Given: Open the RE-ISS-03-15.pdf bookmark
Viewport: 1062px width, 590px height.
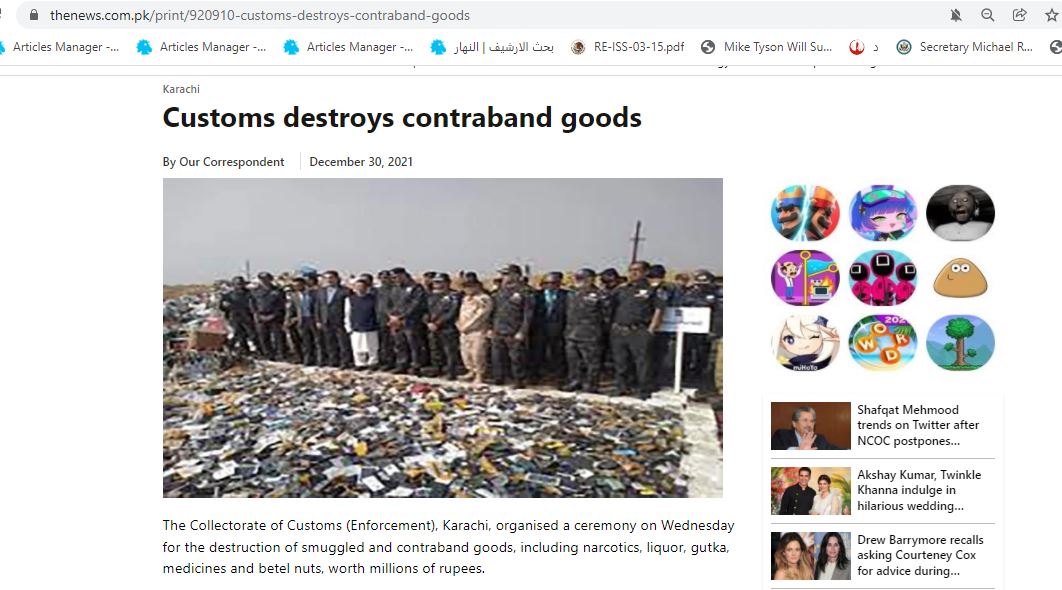Looking at the screenshot, I should [x=628, y=47].
